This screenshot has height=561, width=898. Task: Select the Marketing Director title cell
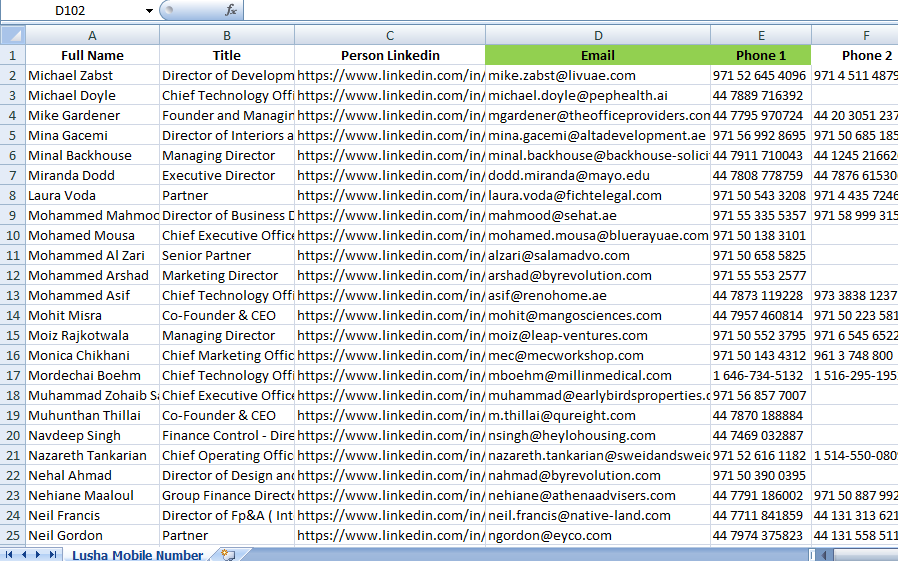[227, 275]
